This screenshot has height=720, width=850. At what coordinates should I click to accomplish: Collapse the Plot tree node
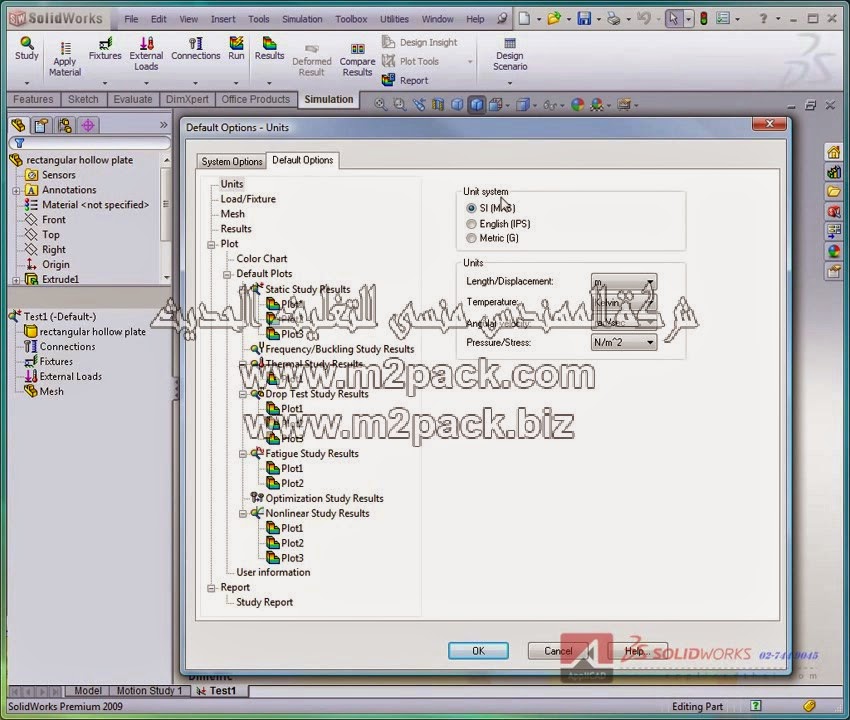211,245
